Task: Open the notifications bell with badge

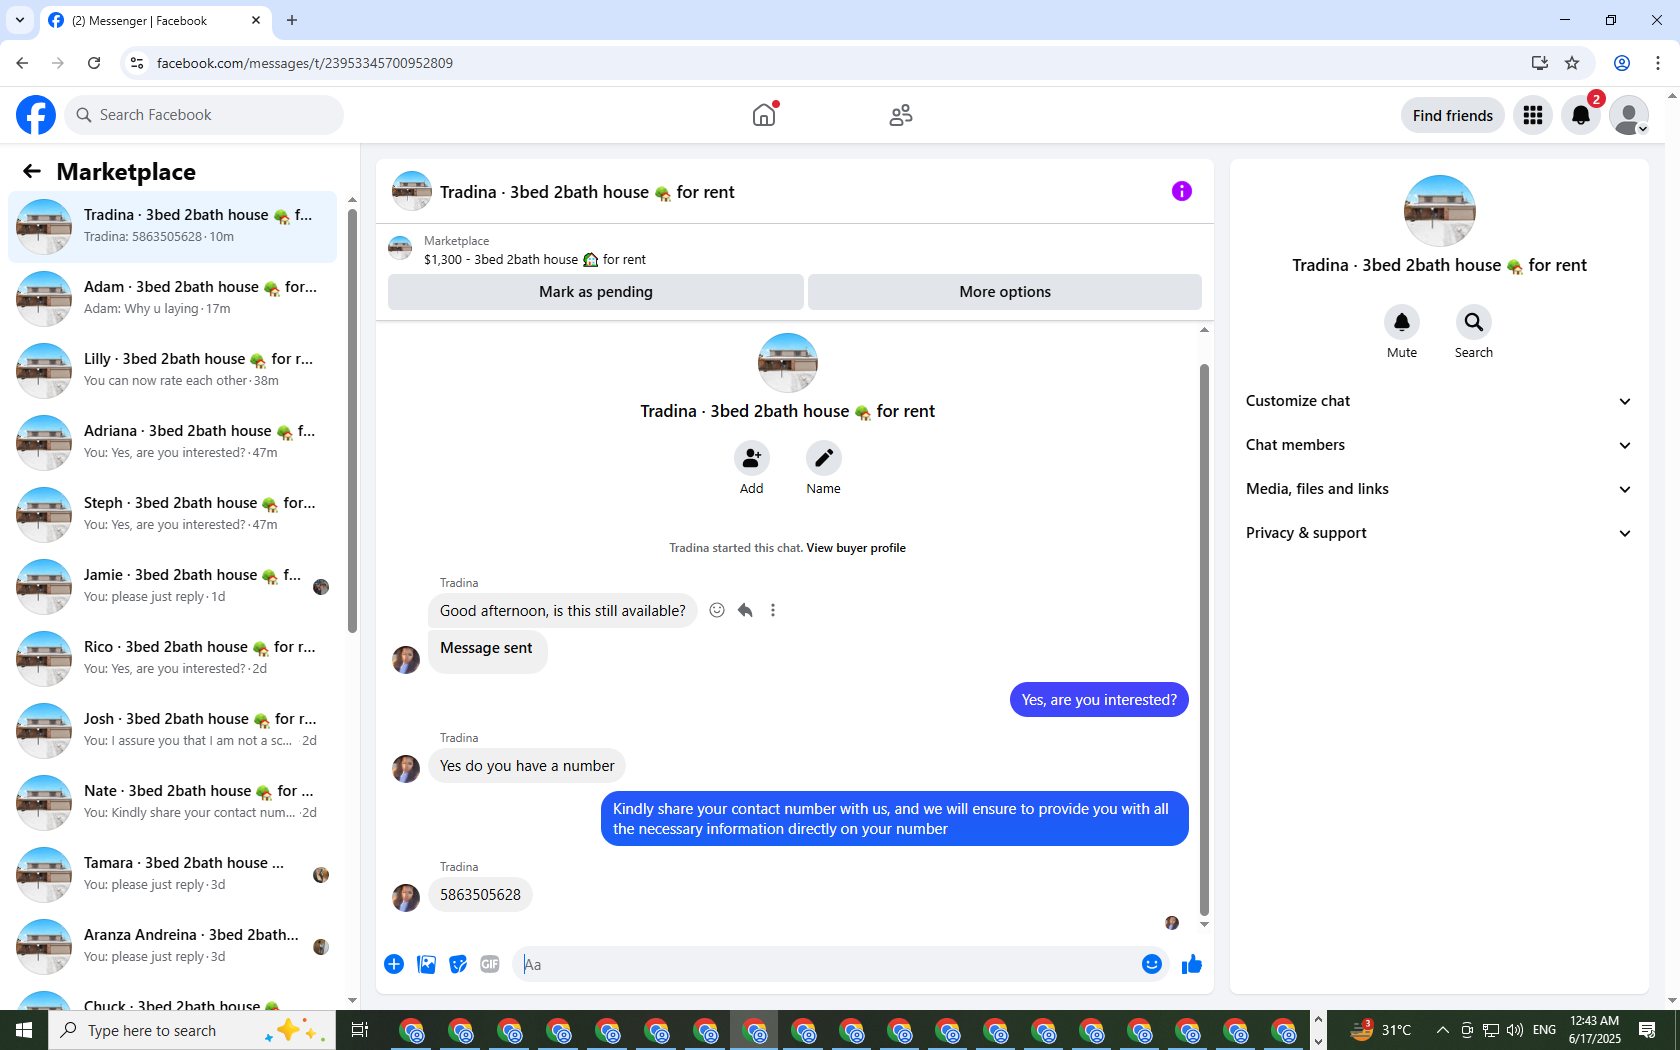Action: 1581,115
